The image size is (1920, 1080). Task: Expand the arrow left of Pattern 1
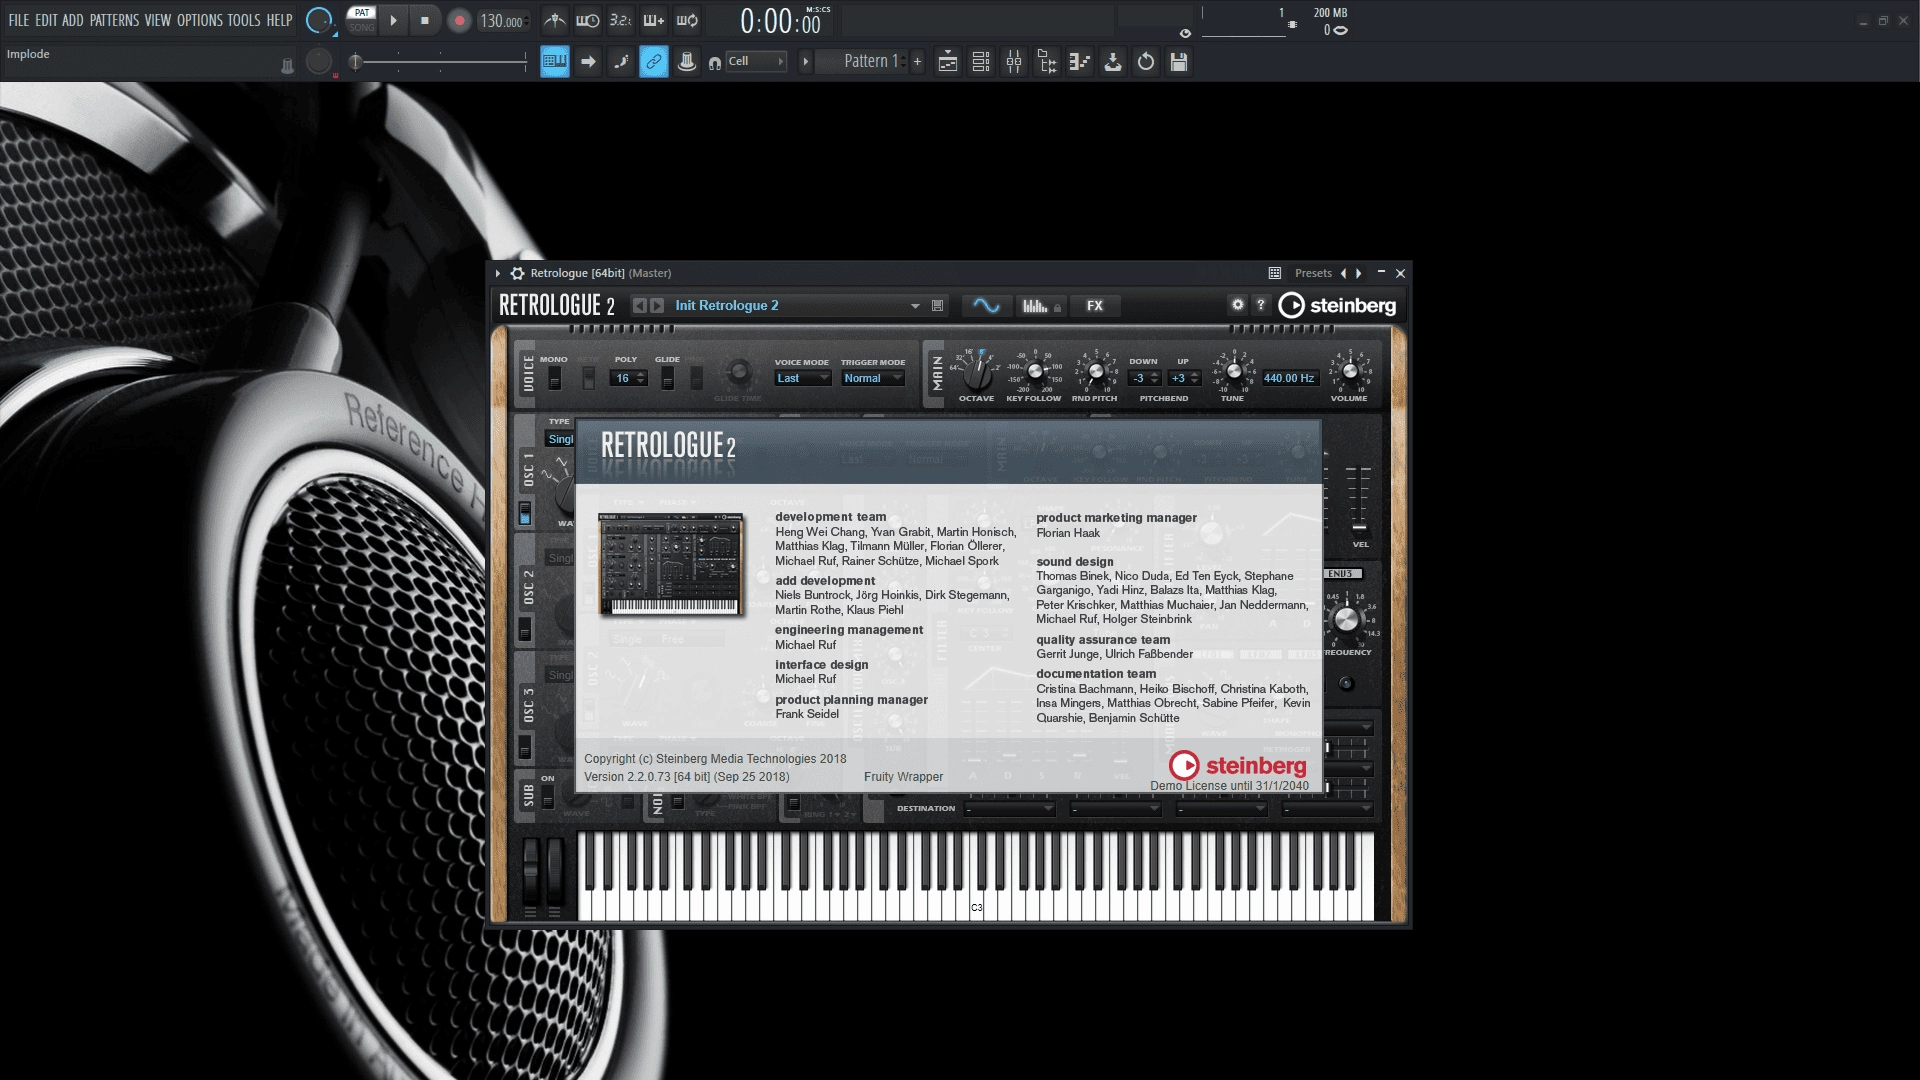coord(805,62)
